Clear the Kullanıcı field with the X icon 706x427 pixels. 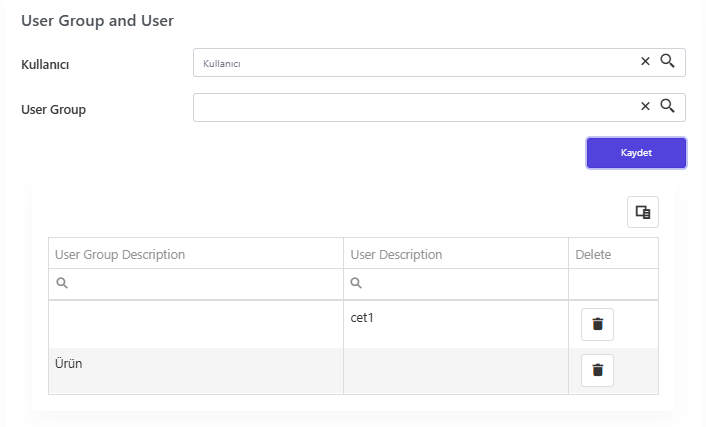645,61
